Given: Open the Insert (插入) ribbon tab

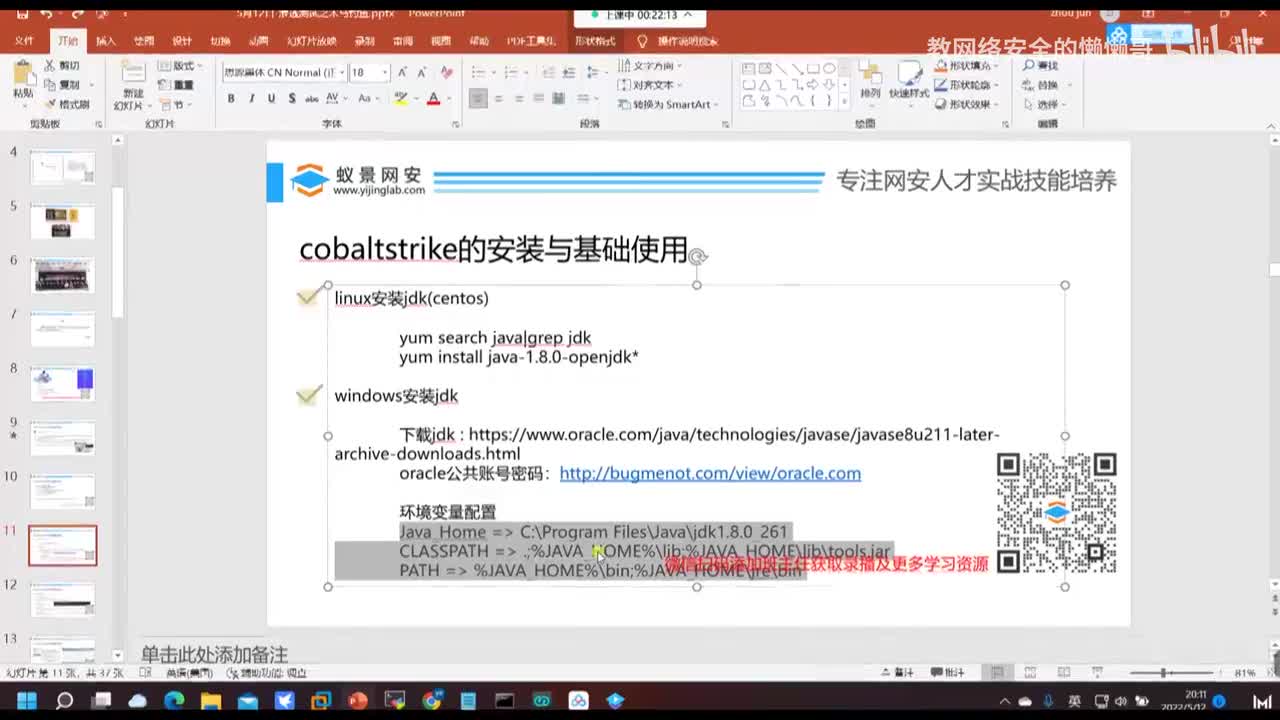Looking at the screenshot, I should (106, 42).
